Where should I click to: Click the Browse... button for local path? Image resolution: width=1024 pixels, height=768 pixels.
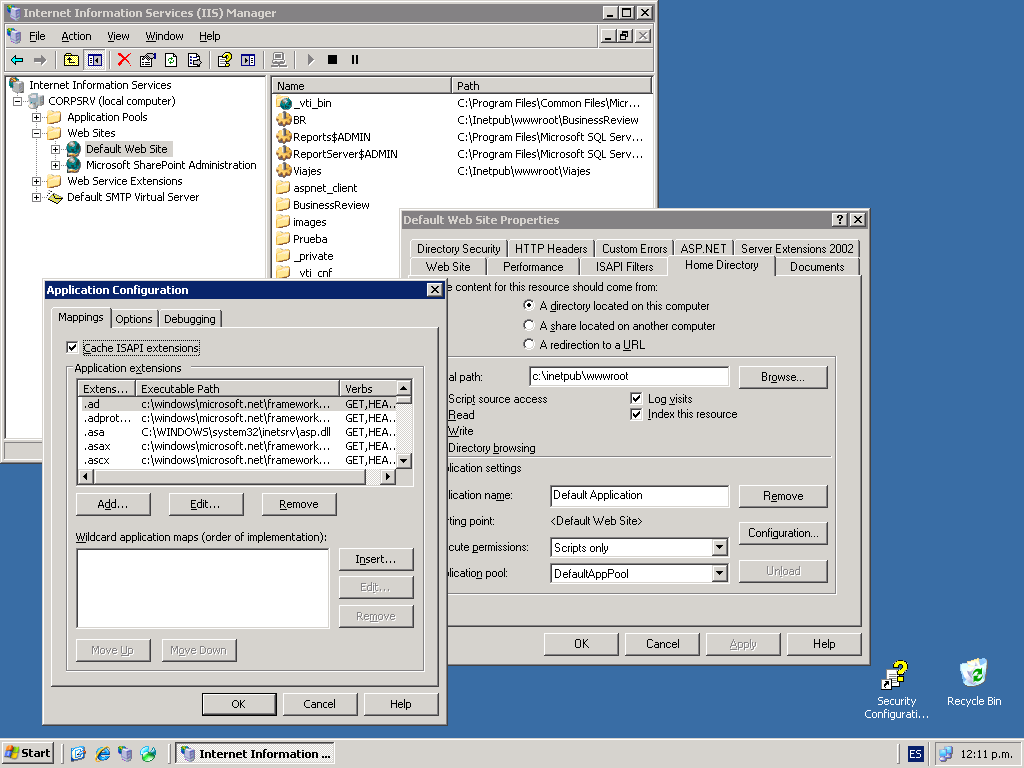pos(782,377)
